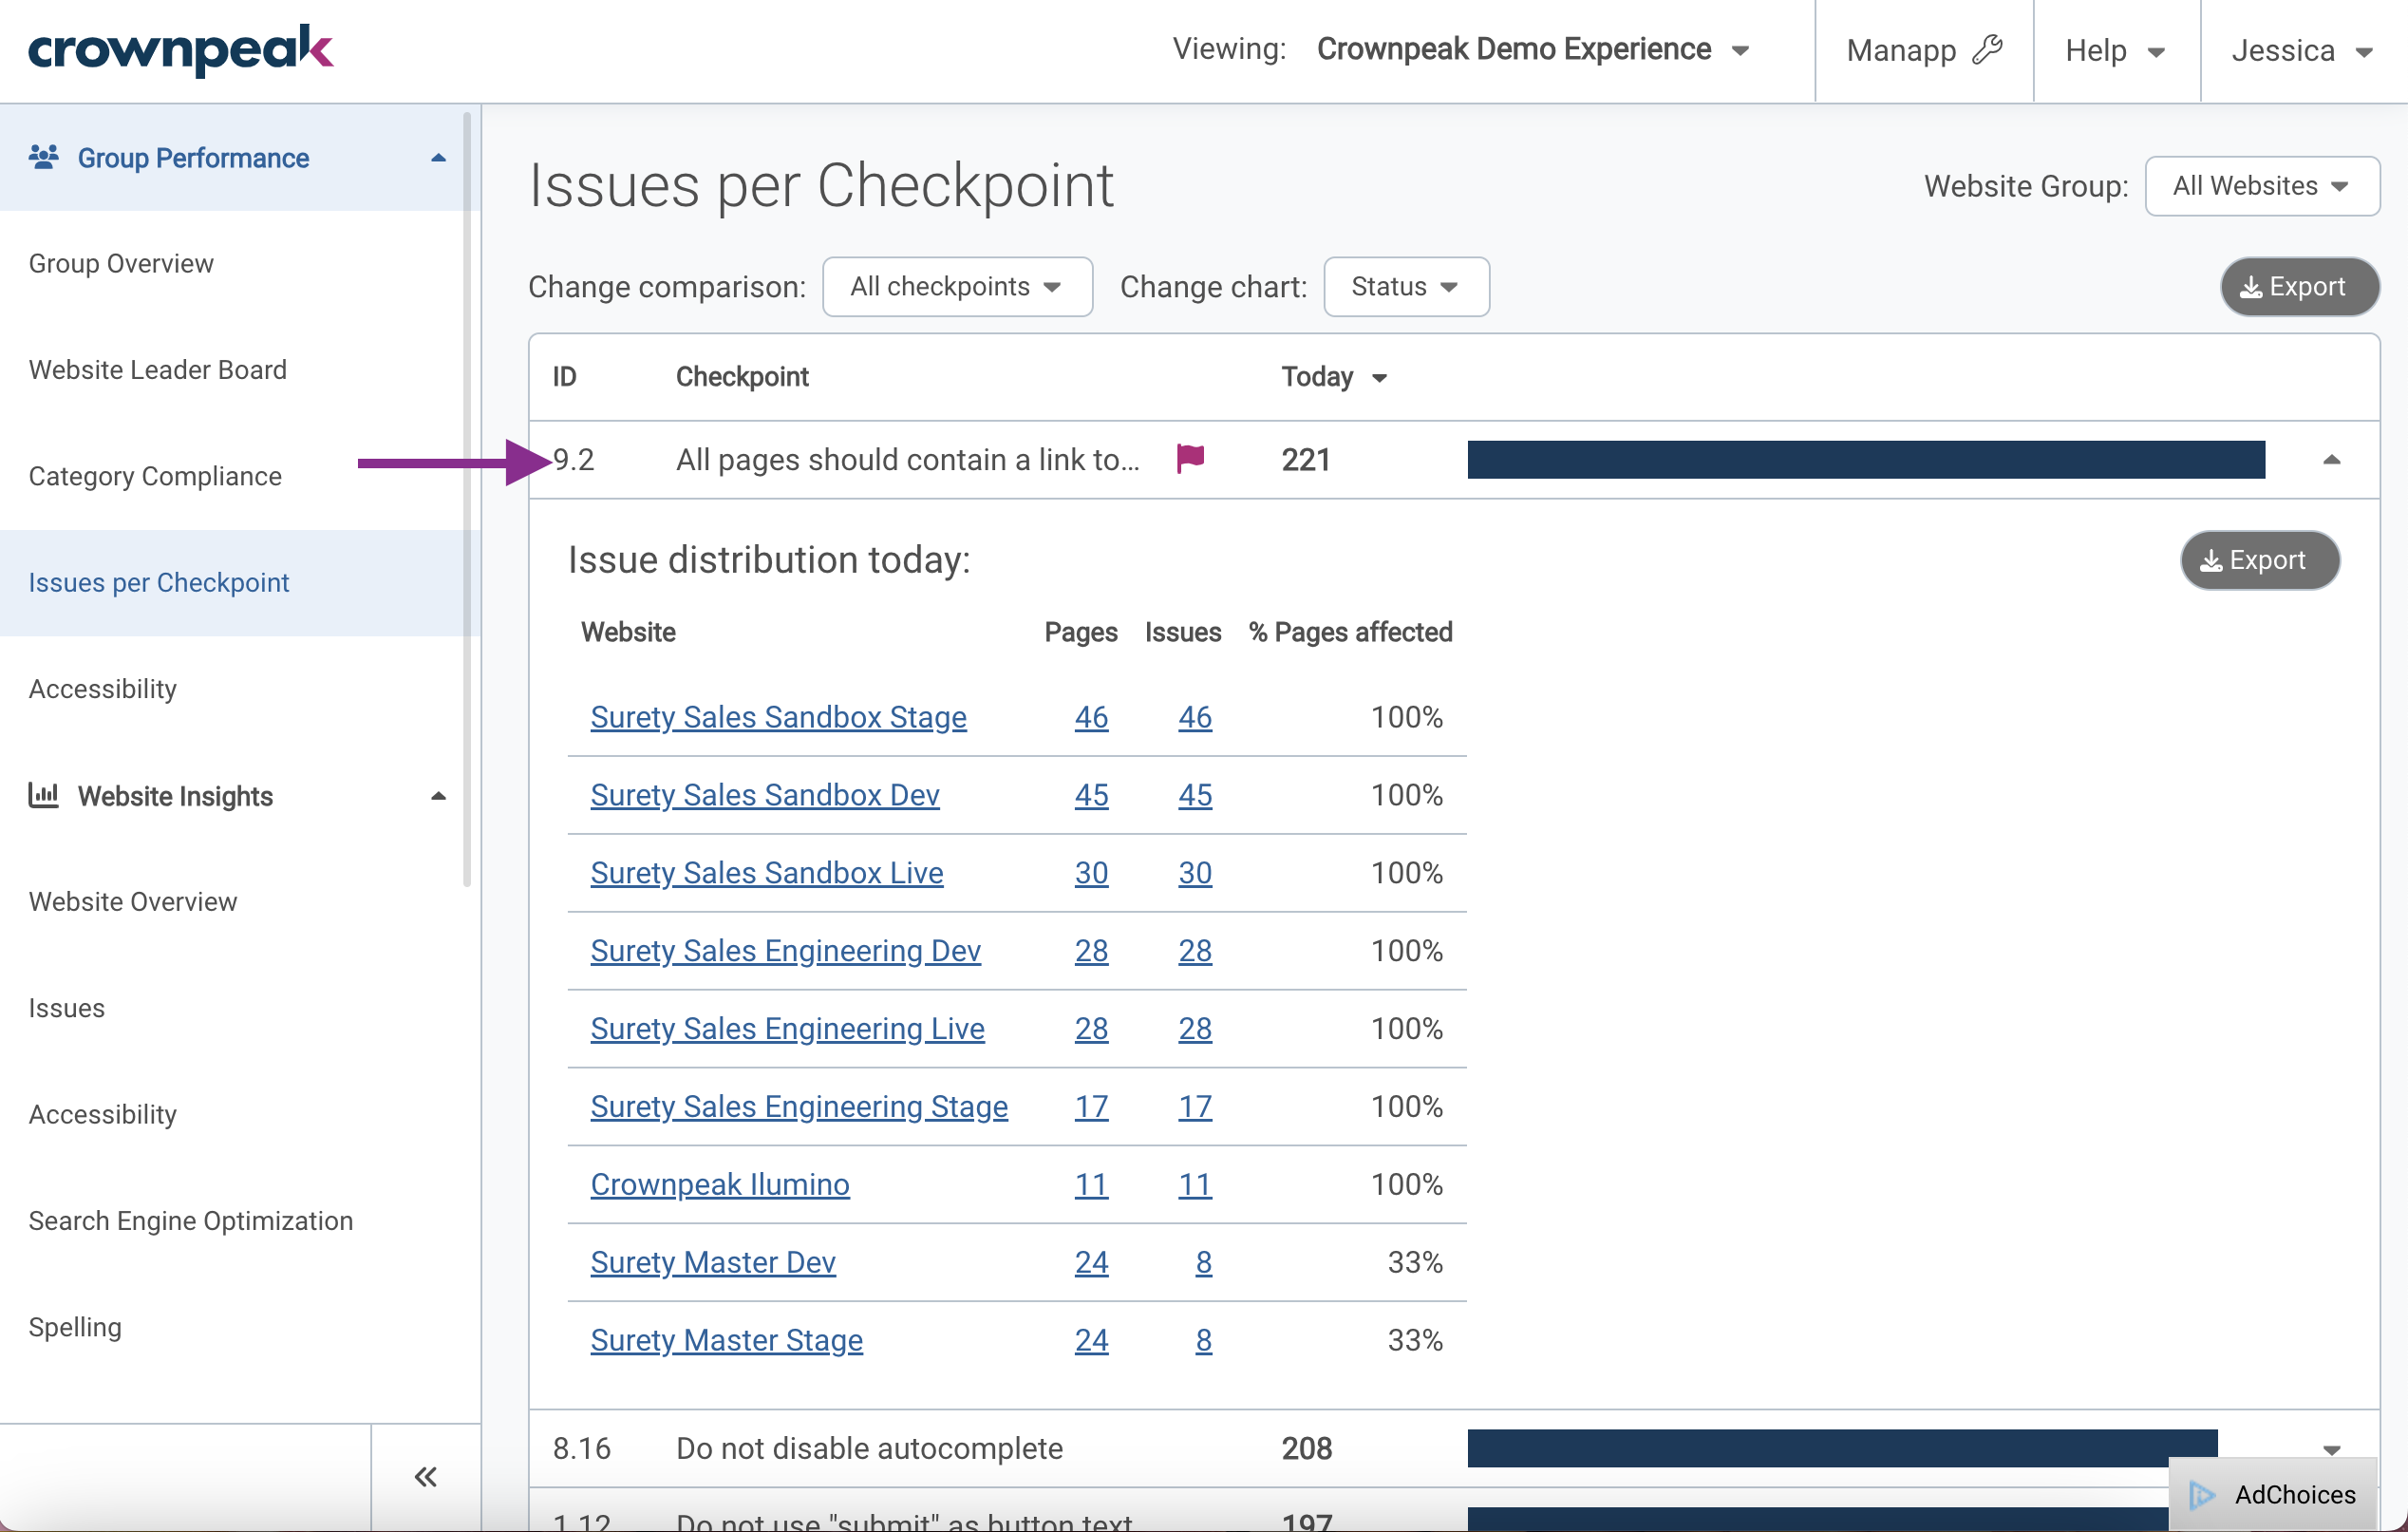Open Category Compliance page
Screen dimensions: 2408x1532
point(155,476)
